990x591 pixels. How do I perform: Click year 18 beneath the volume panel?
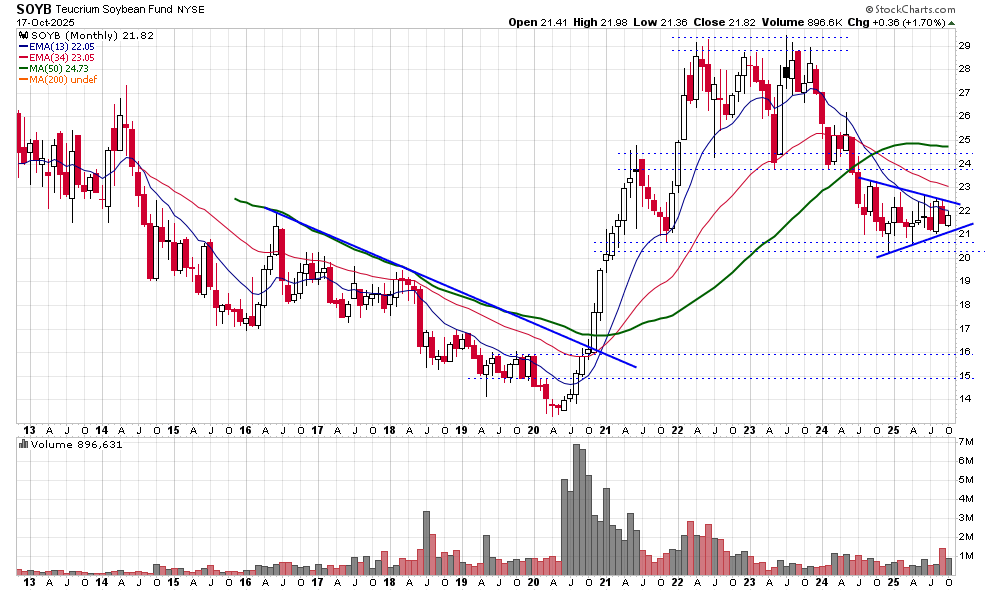(x=390, y=582)
